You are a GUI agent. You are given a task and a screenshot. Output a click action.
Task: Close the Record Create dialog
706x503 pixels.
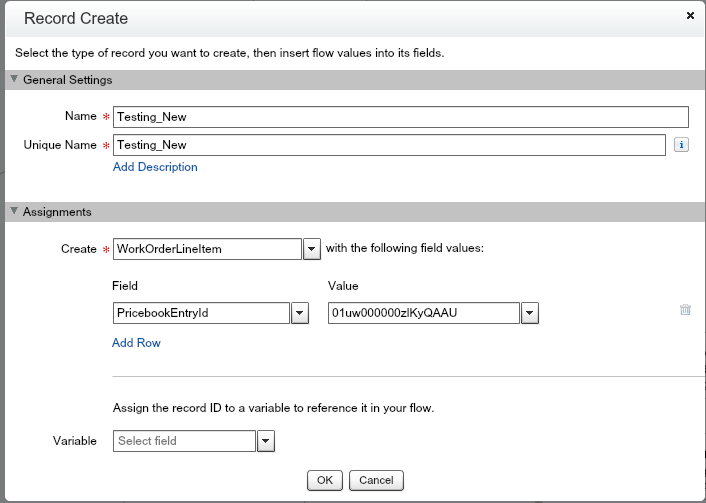click(690, 16)
